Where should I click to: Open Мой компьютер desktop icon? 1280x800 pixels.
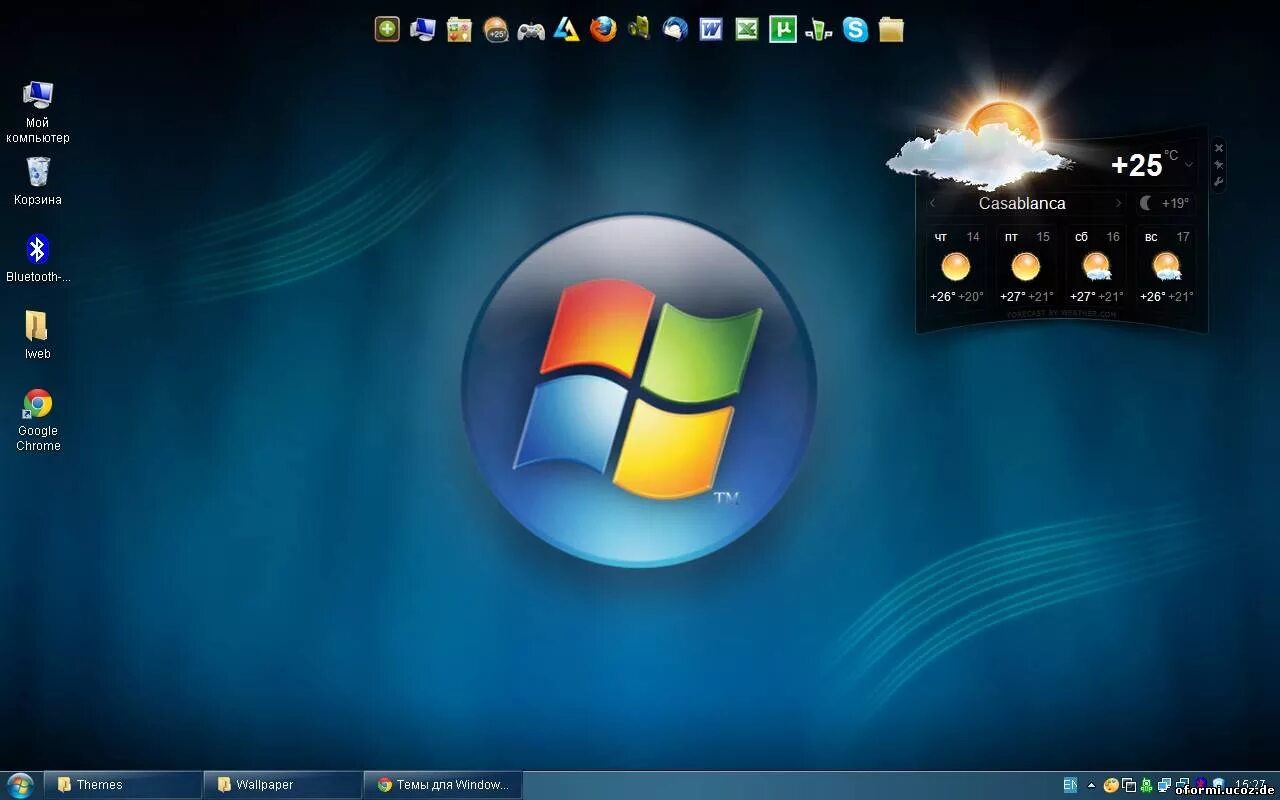(x=38, y=111)
